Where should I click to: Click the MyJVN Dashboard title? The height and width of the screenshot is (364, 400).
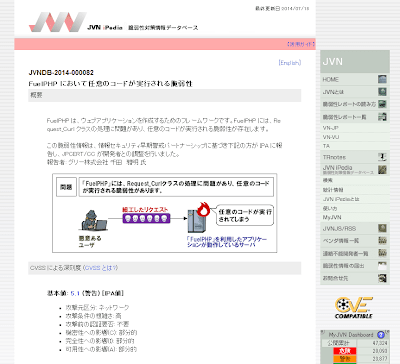(351, 335)
